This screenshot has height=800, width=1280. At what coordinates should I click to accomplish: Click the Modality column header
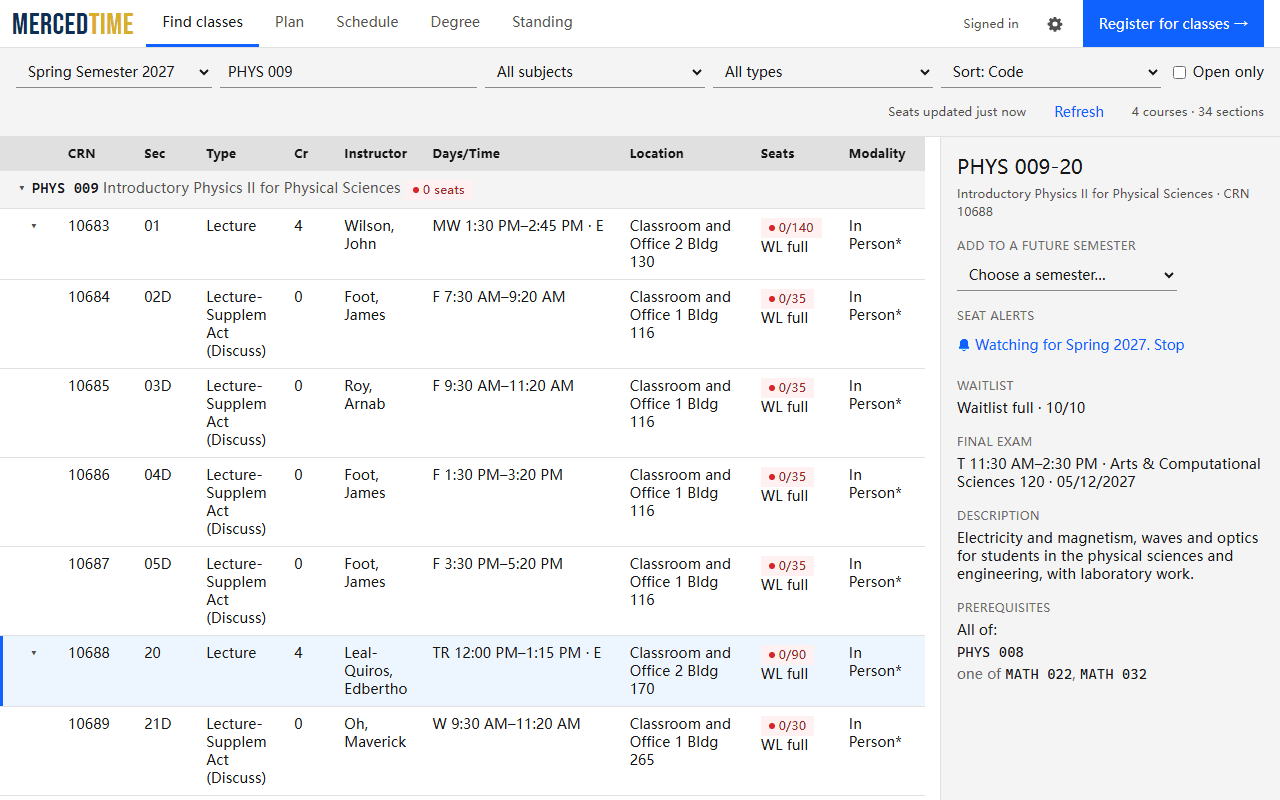point(877,154)
